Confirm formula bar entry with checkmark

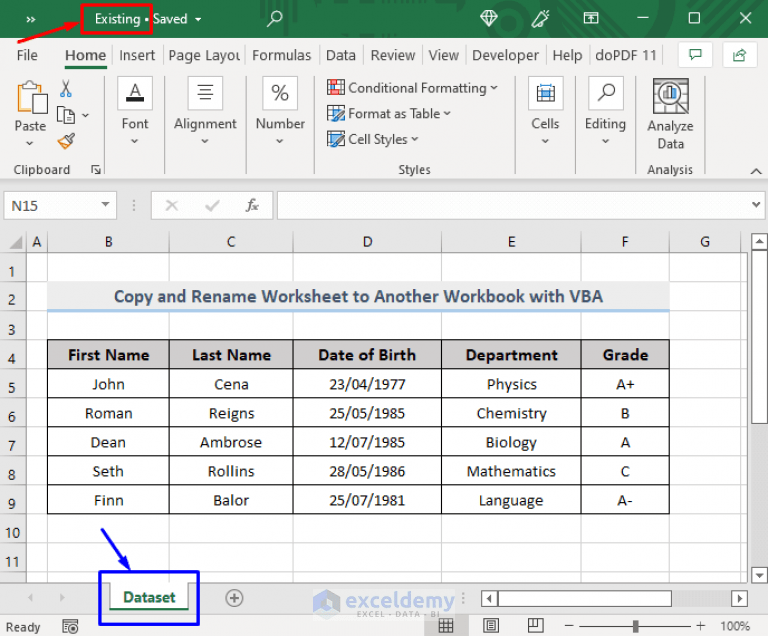(212, 205)
